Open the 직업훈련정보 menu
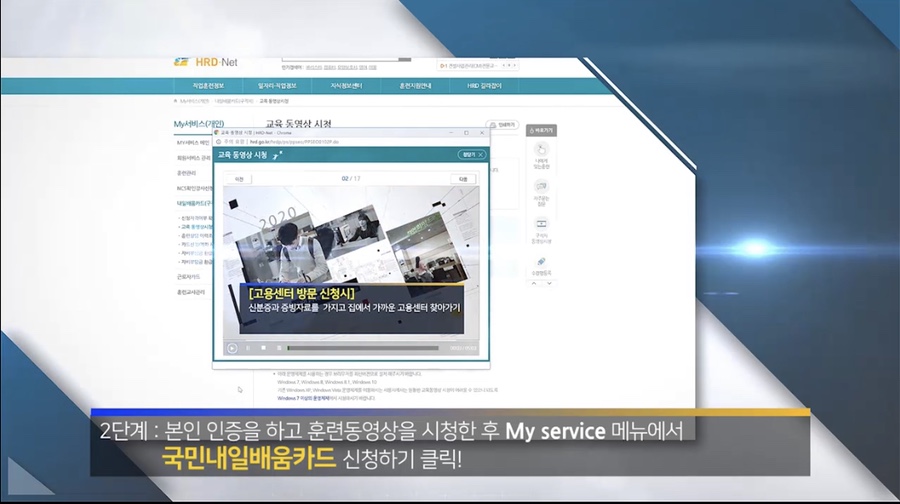The image size is (900, 504). 208,86
